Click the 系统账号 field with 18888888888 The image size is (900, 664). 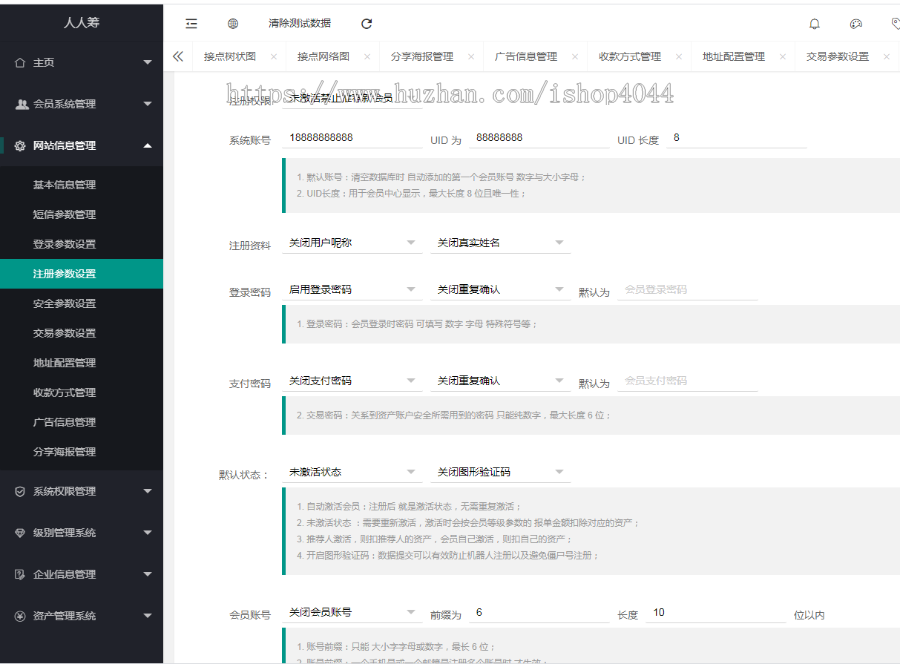[352, 138]
